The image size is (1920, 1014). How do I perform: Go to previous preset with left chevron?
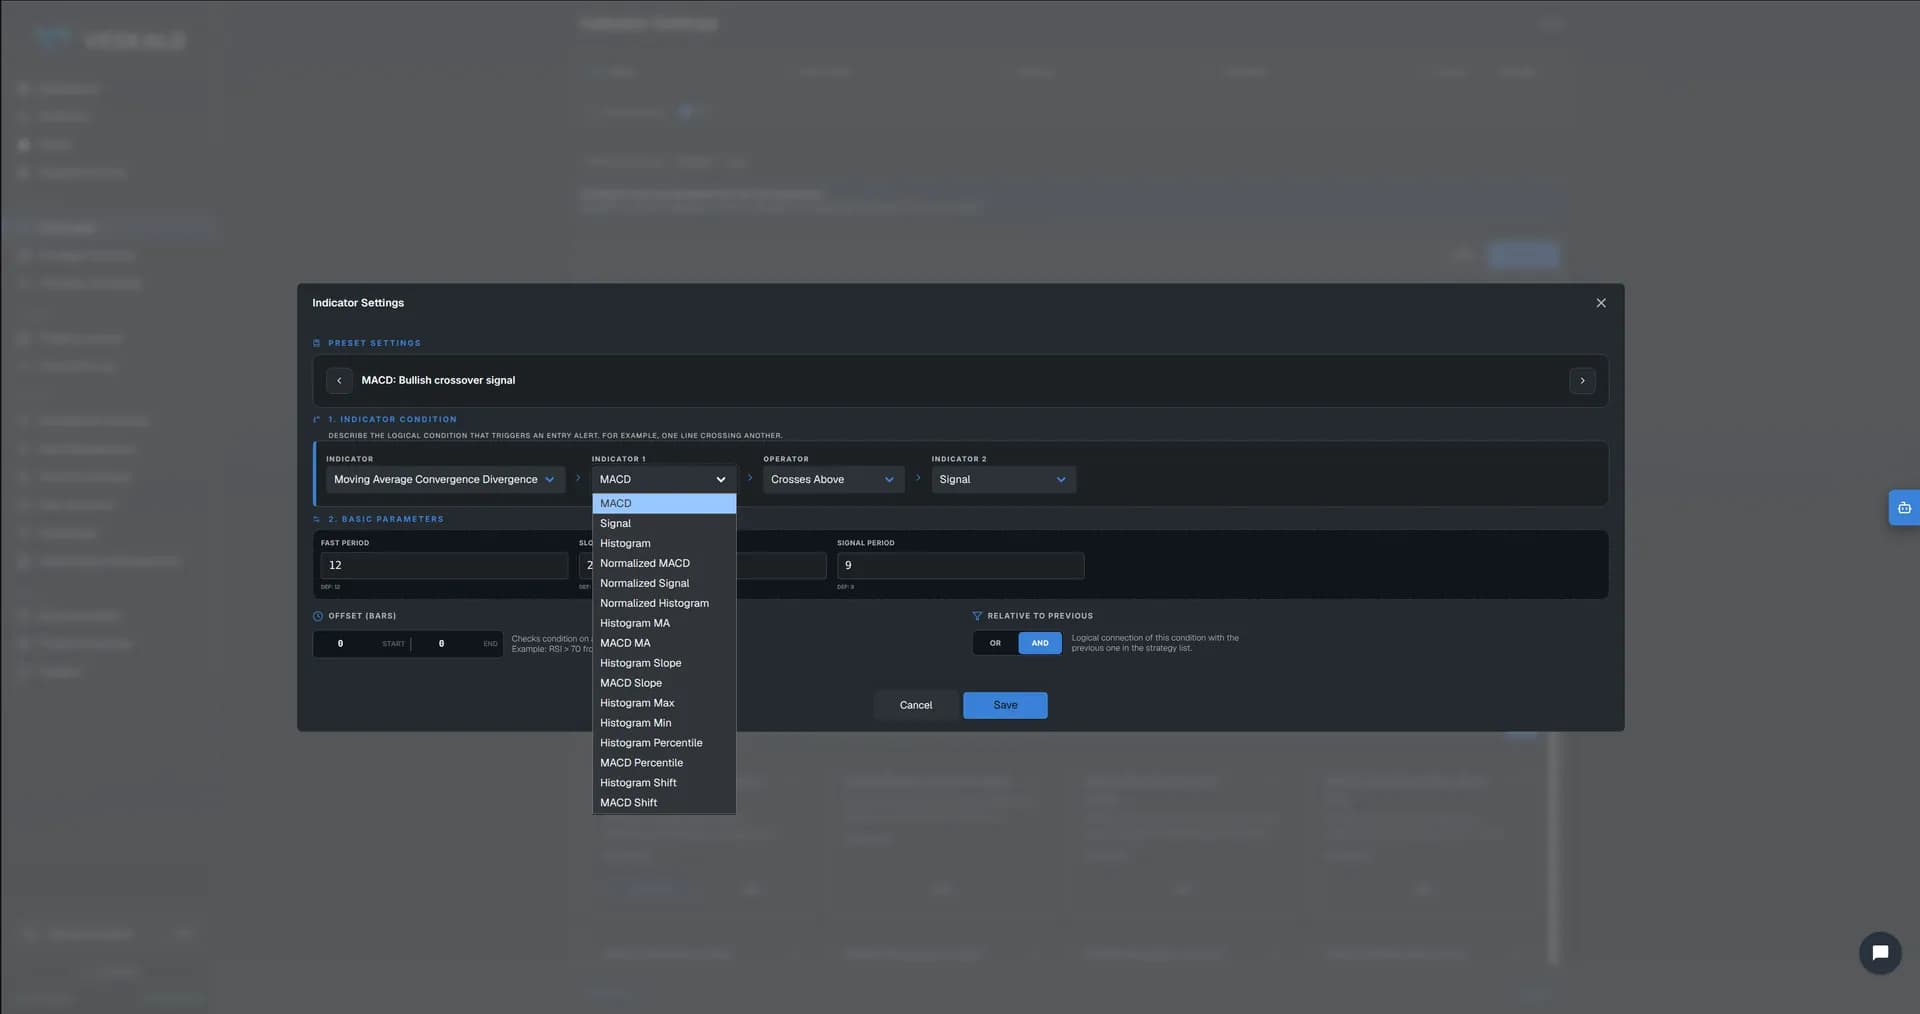click(x=339, y=381)
